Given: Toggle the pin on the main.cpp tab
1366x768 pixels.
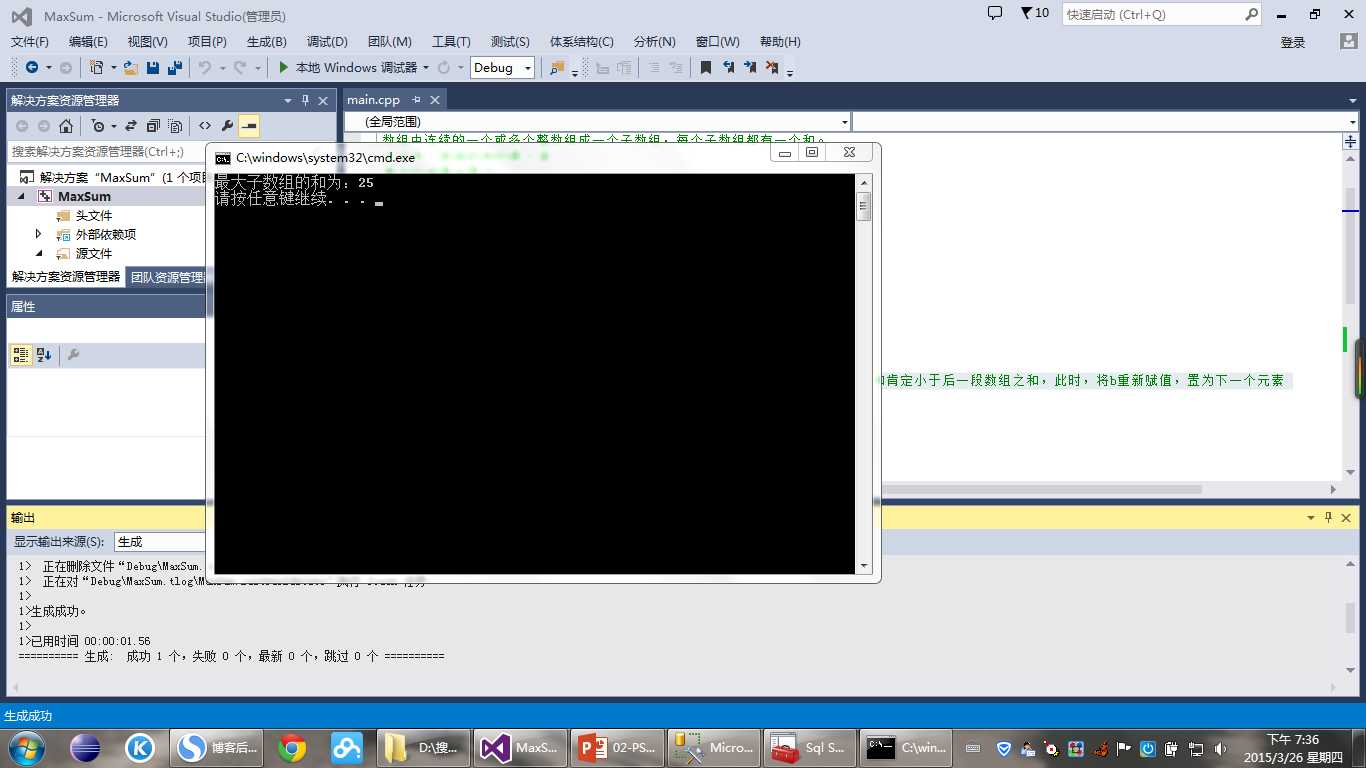Looking at the screenshot, I should click(416, 100).
